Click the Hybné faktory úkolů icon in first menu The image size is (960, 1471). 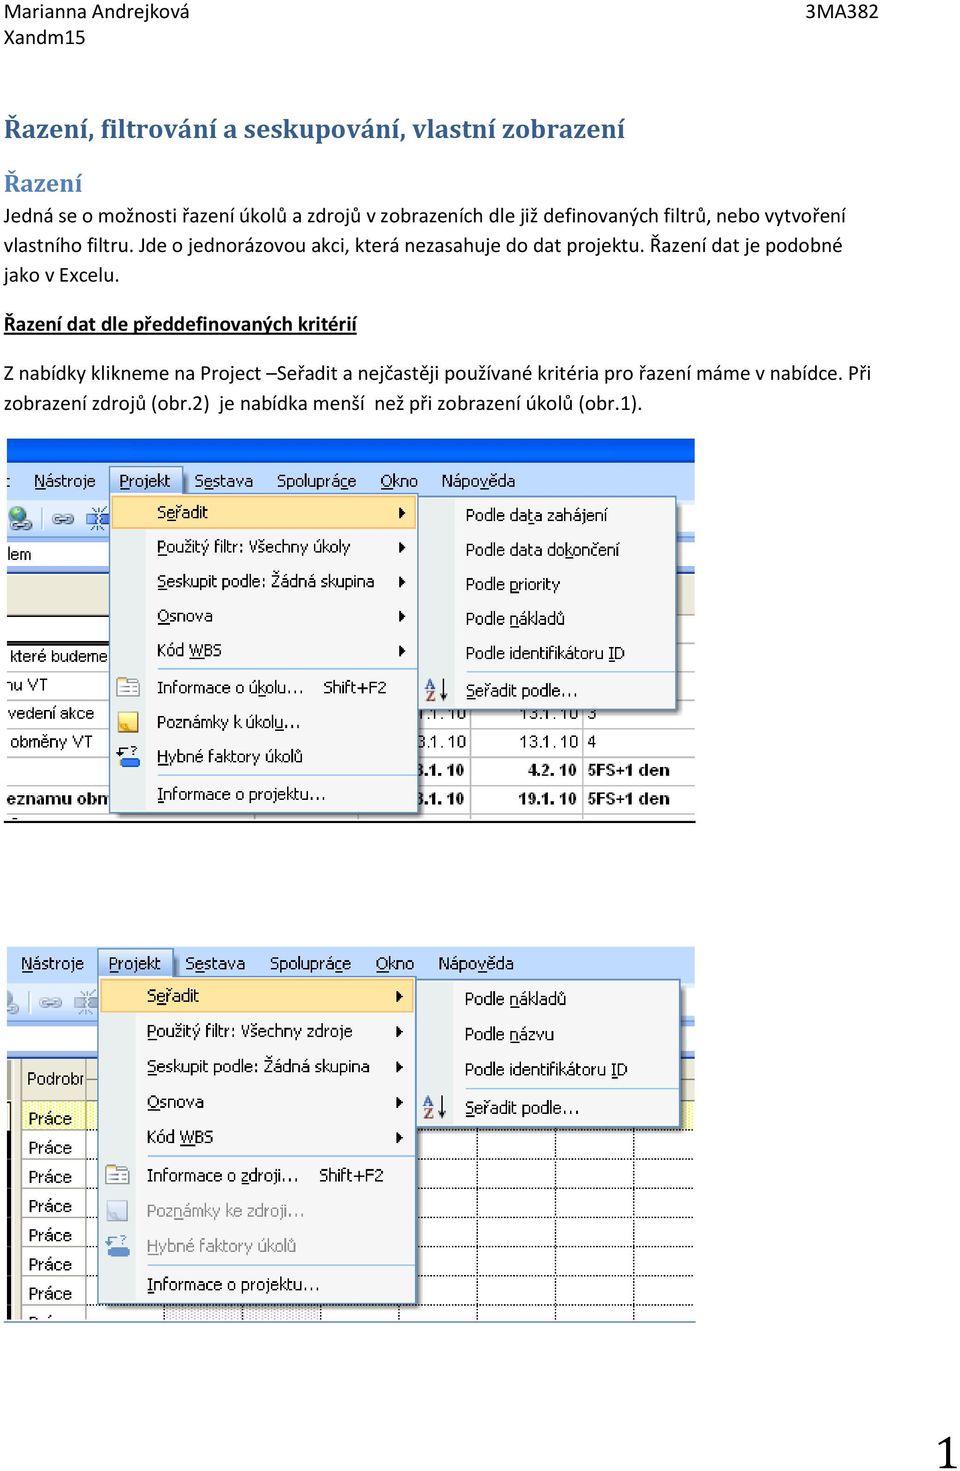[x=128, y=756]
